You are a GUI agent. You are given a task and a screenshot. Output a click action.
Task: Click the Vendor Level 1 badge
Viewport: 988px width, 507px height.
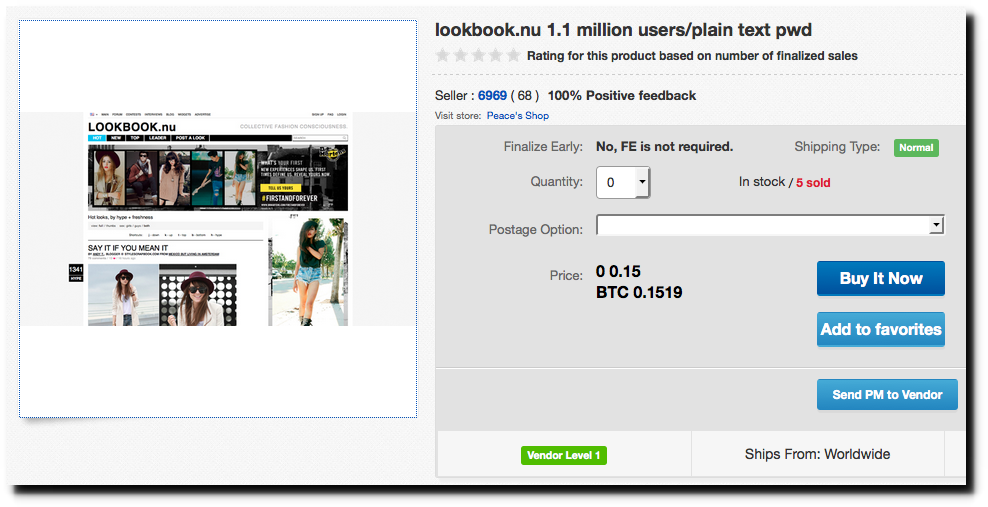[x=563, y=455]
